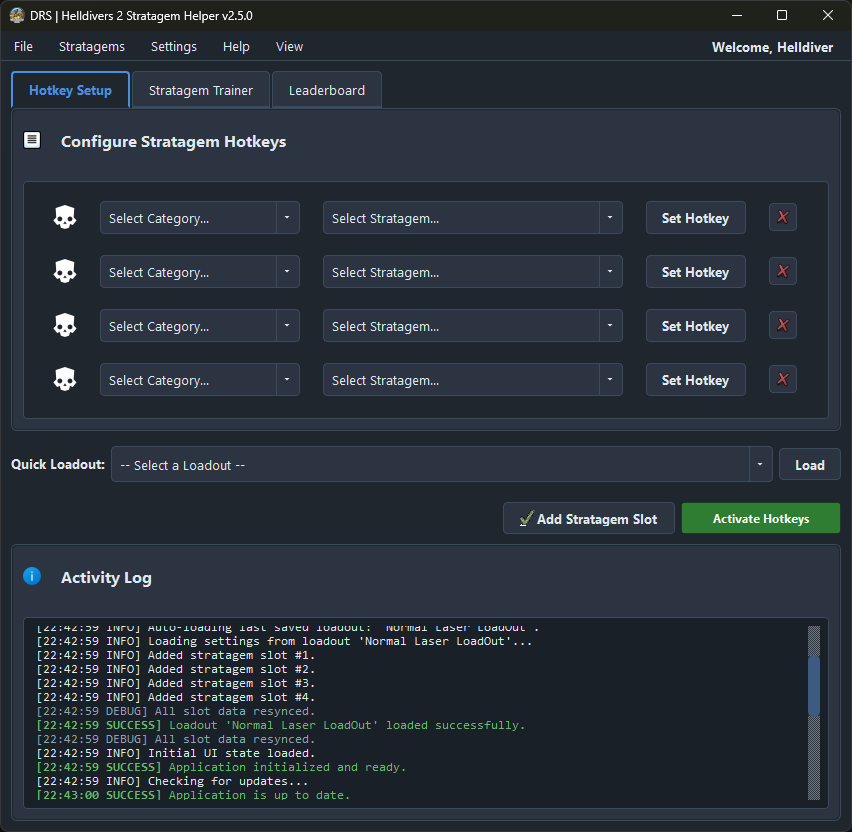Click the 'Initial UI state loaded' log line

point(176,753)
